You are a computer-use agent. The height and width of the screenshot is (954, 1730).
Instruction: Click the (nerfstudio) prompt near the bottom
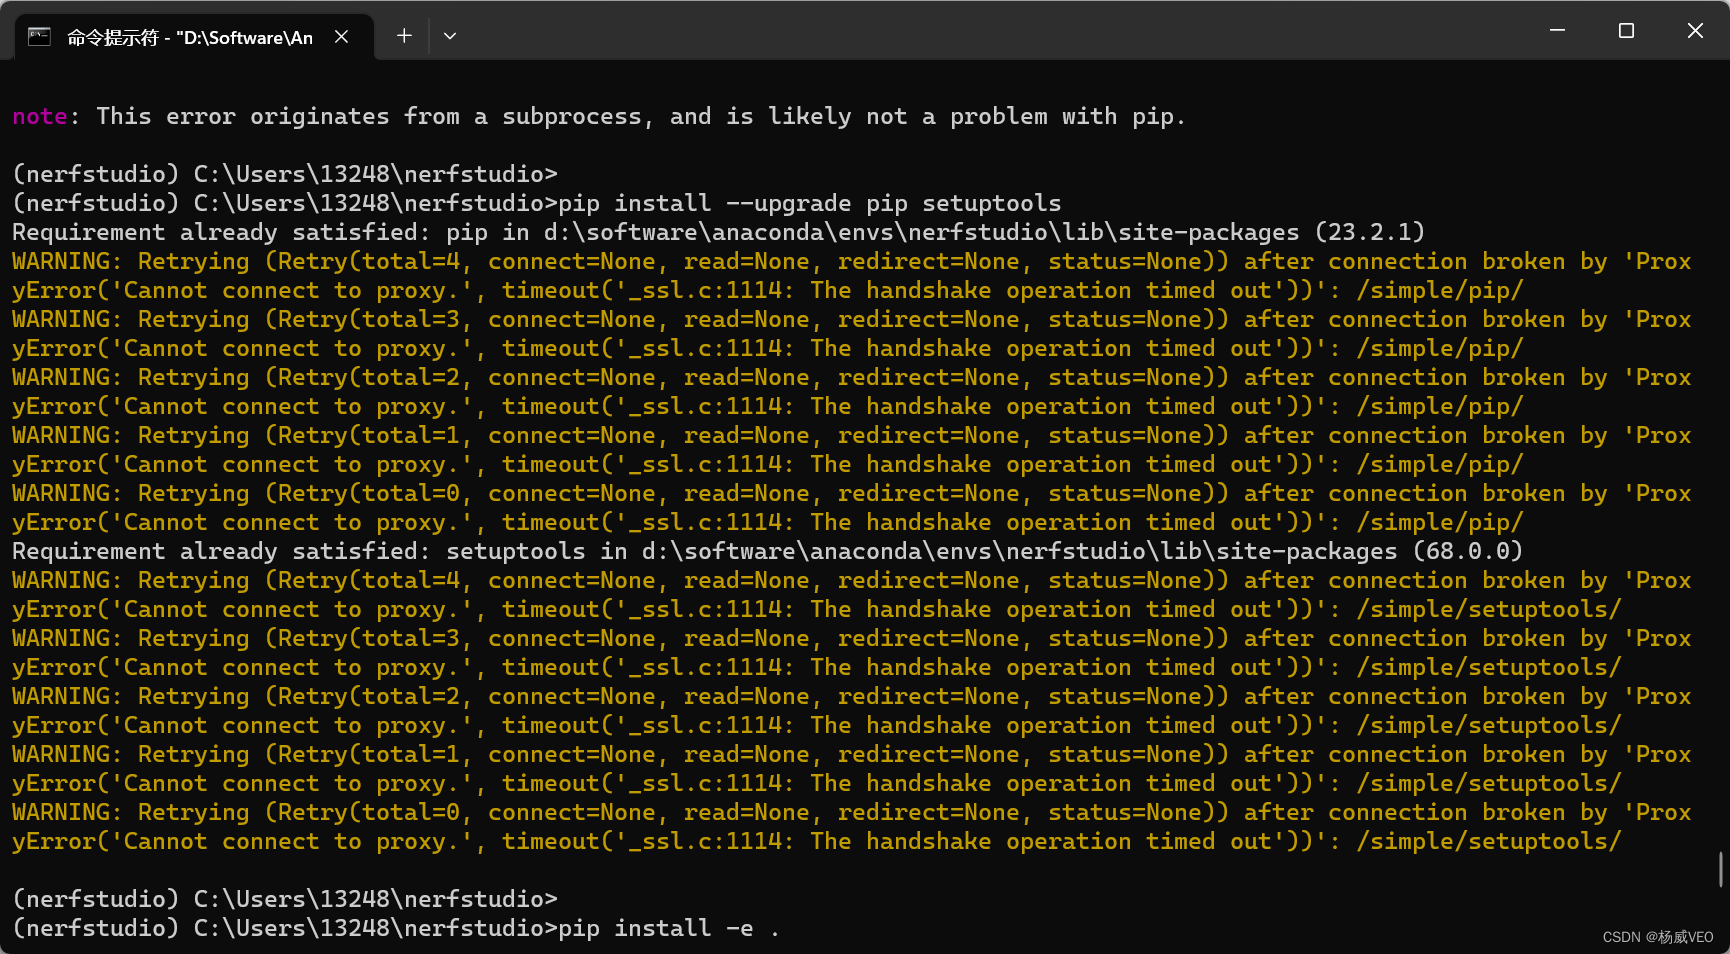point(95,898)
